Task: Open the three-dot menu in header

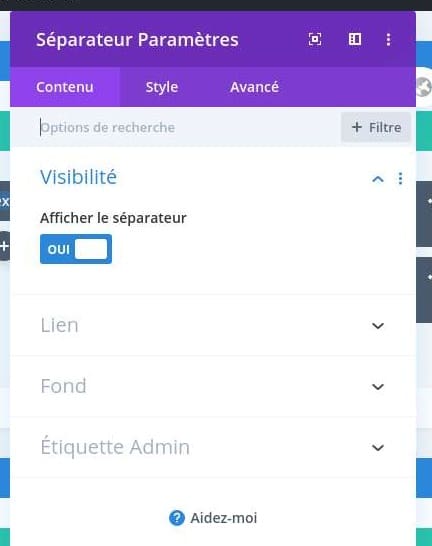Action: pos(388,39)
